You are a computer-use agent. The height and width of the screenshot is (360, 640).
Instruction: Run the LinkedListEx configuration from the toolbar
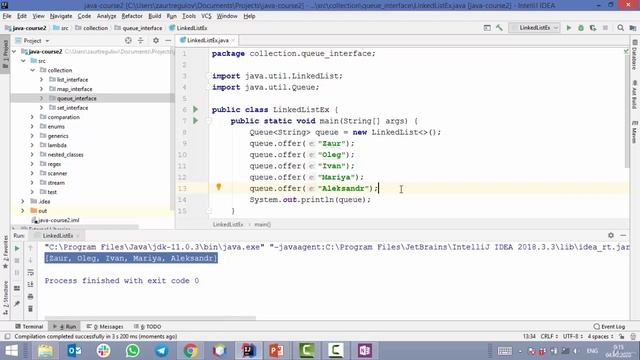[x=569, y=28]
